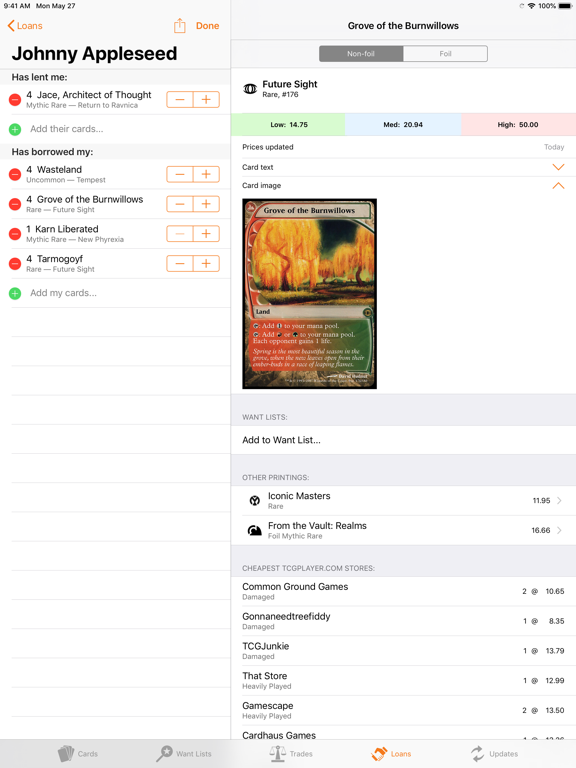Open Common Ground Games store listing
This screenshot has height=768, width=576.
point(403,591)
